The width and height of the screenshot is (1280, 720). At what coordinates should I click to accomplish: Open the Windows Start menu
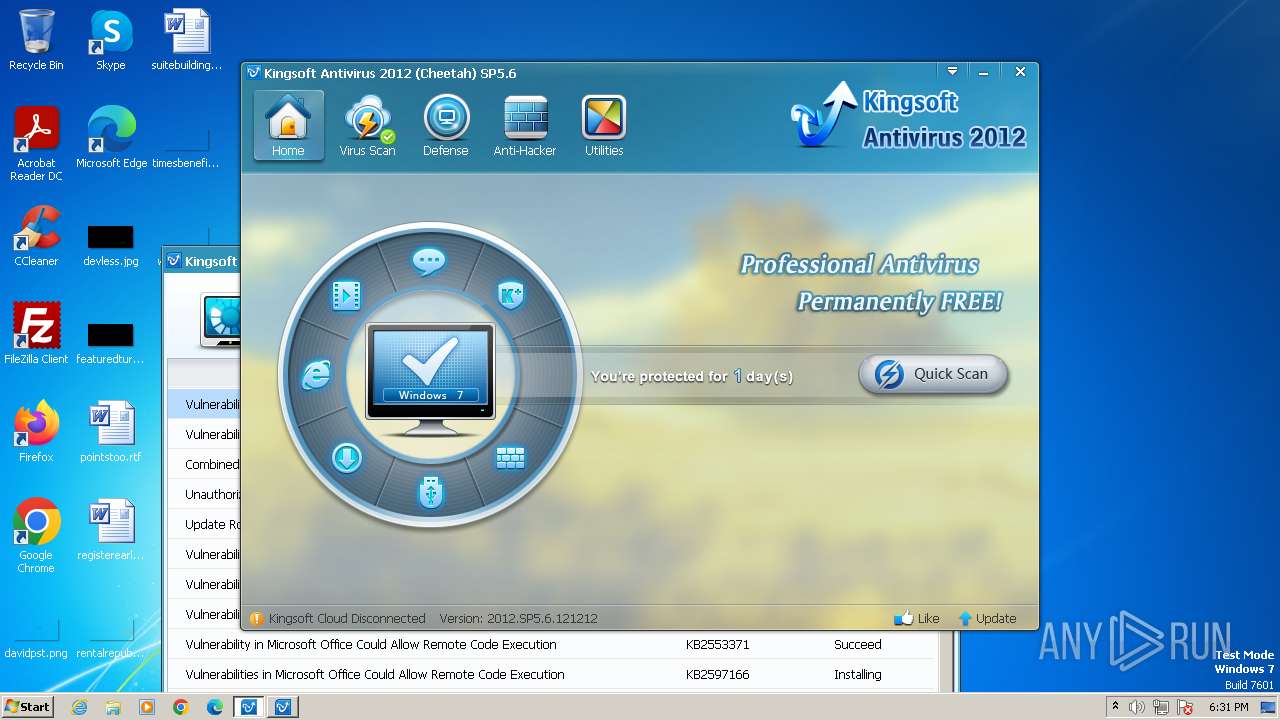pos(27,706)
